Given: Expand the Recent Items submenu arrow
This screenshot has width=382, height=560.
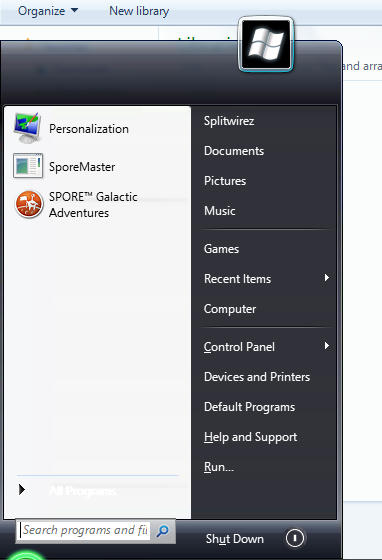Looking at the screenshot, I should [x=326, y=278].
